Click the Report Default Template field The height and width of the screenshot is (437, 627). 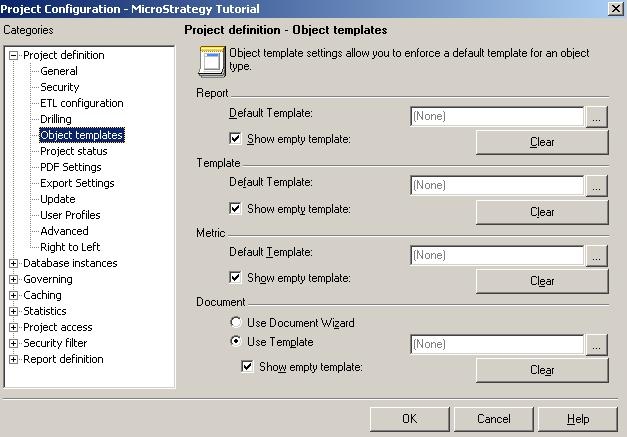(x=497, y=116)
